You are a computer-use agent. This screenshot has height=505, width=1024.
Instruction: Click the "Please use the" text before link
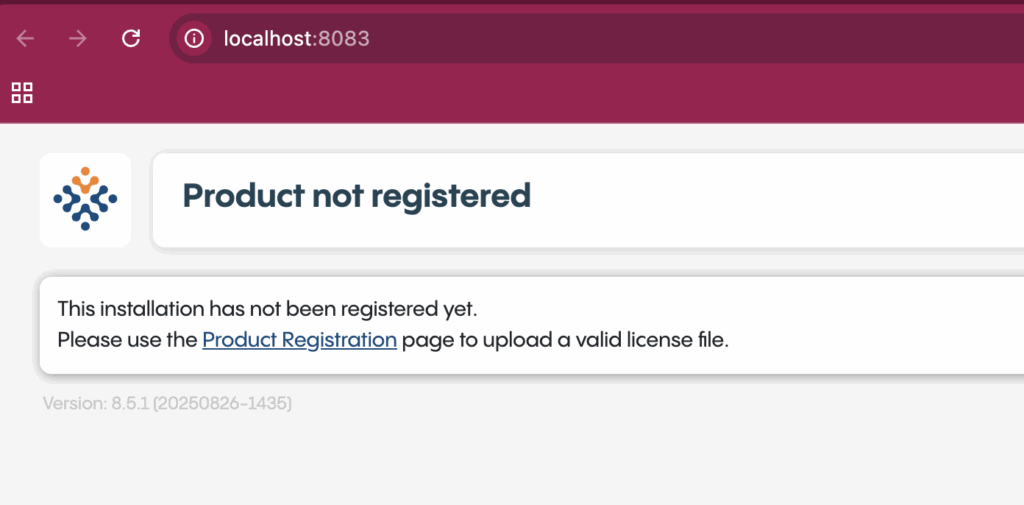point(127,340)
